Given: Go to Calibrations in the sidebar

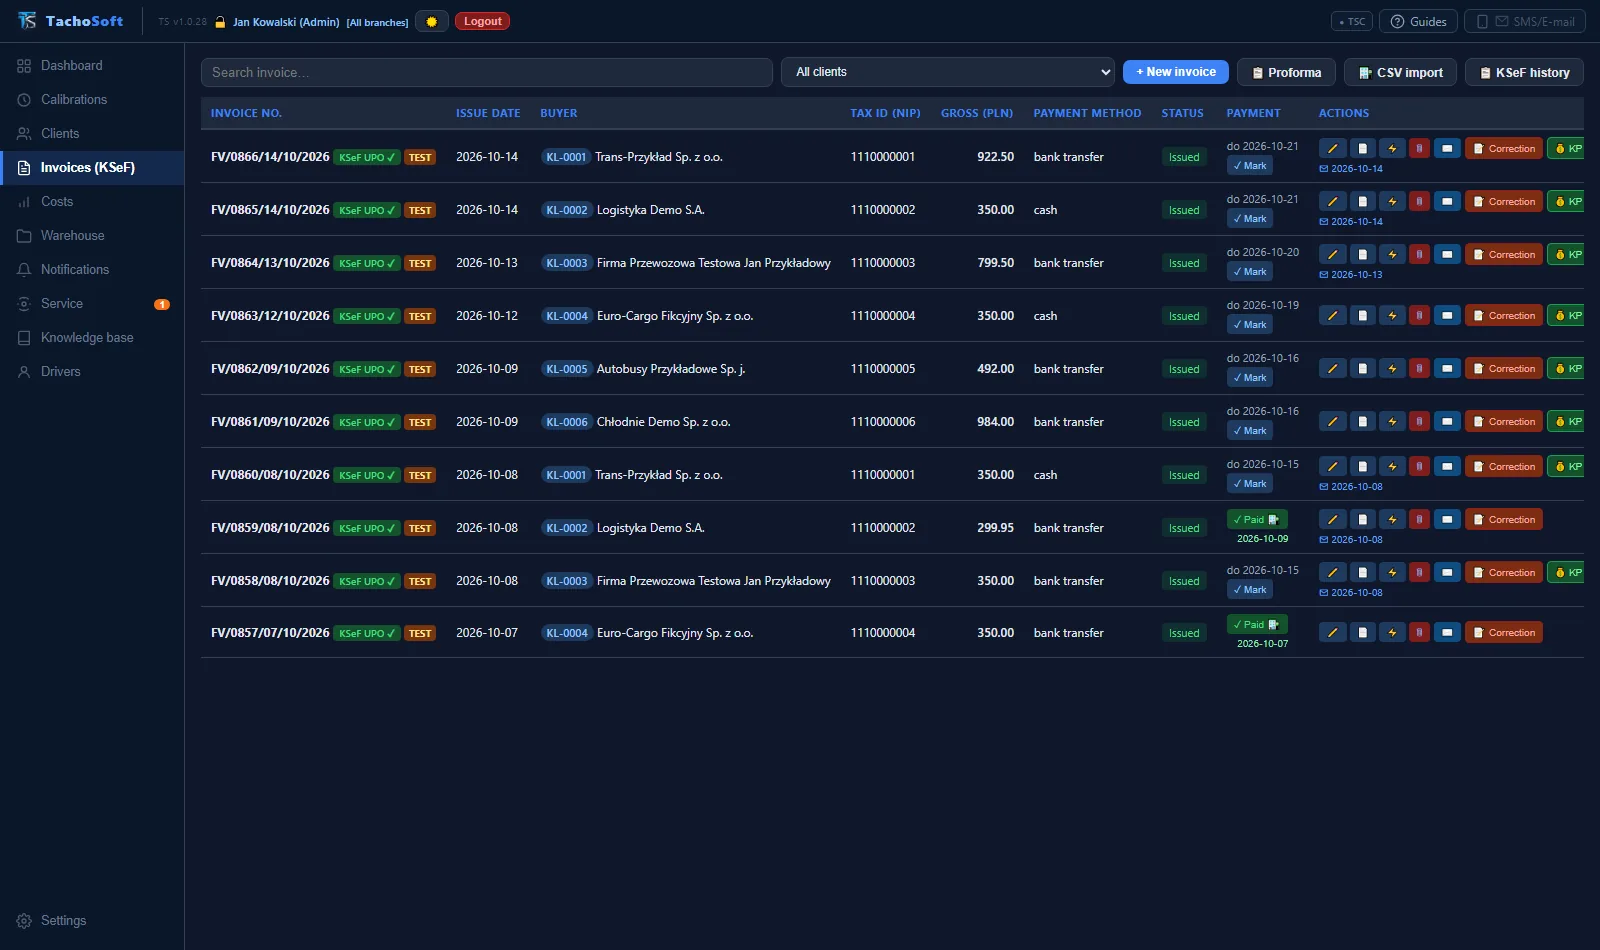Looking at the screenshot, I should (x=92, y=100).
